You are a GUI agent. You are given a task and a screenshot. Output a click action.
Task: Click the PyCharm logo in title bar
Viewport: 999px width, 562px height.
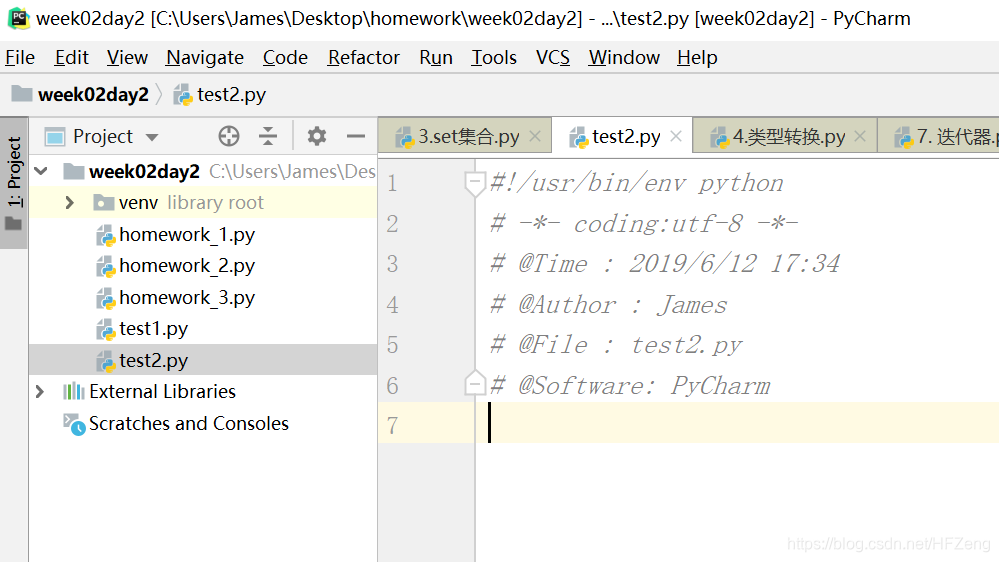coord(18,18)
